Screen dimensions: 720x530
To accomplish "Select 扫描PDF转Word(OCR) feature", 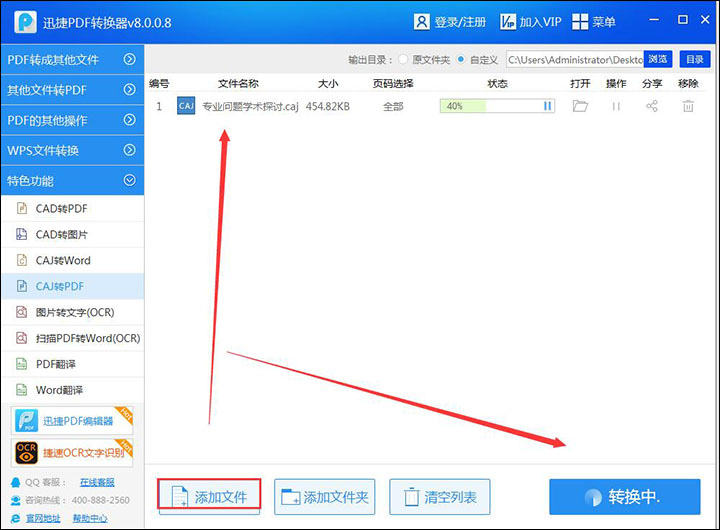I will [x=73, y=338].
